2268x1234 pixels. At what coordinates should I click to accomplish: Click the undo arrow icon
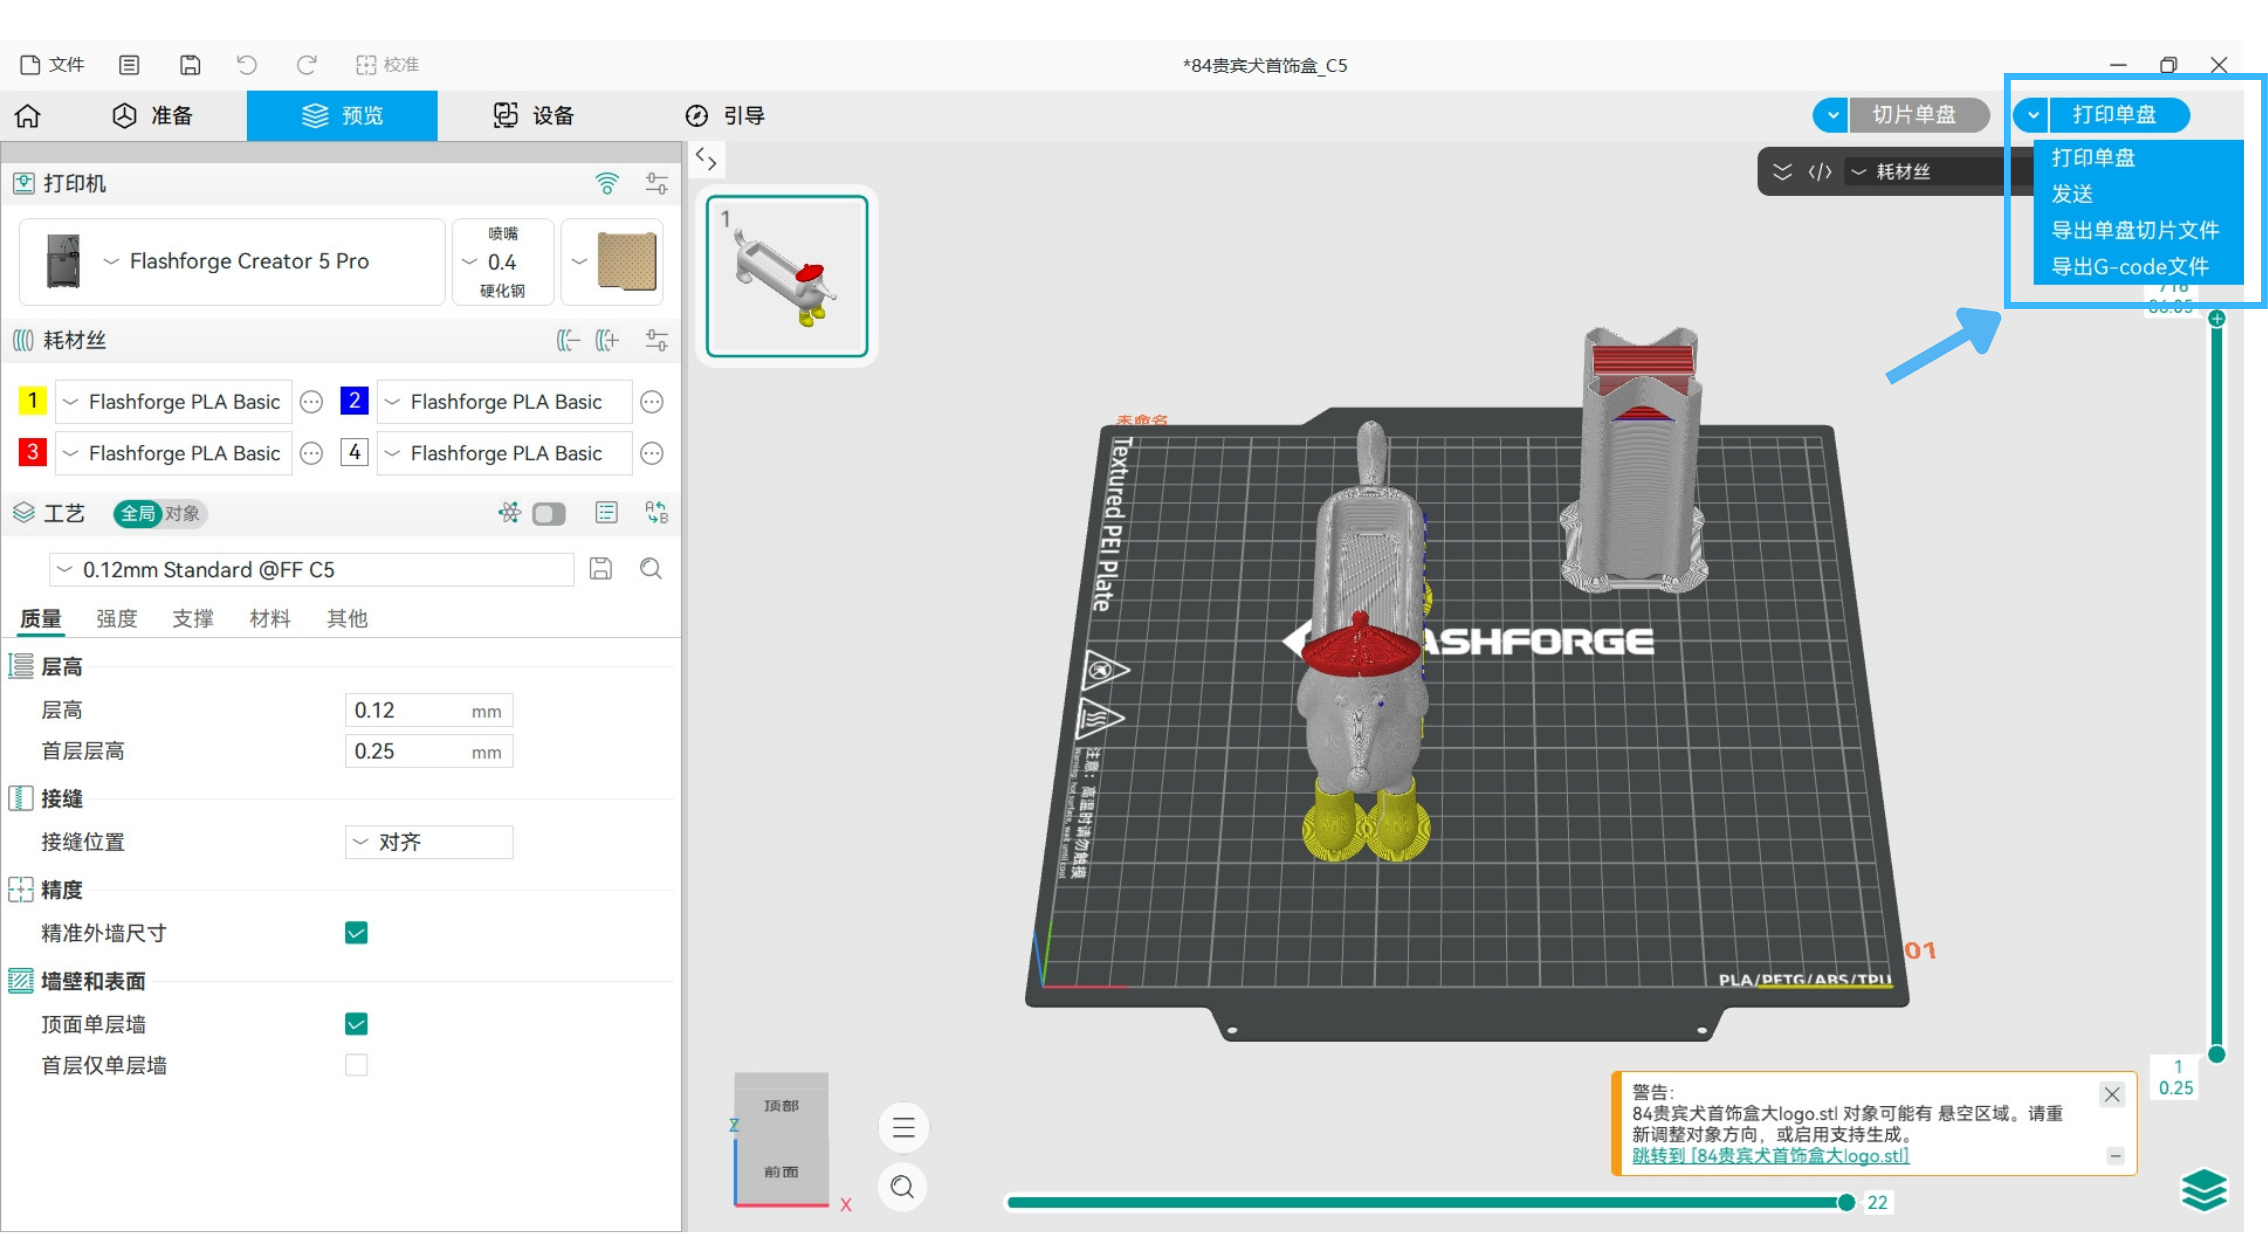247,65
